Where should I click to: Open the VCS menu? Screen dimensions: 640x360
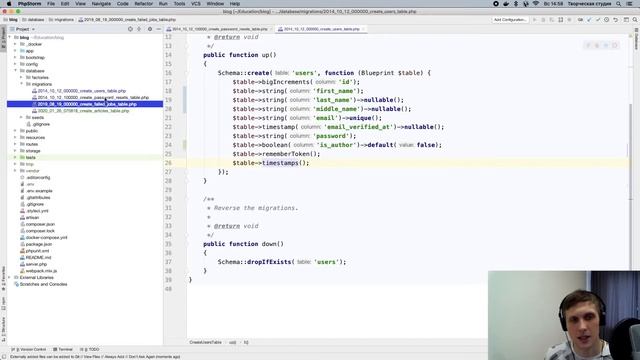click(x=196, y=4)
